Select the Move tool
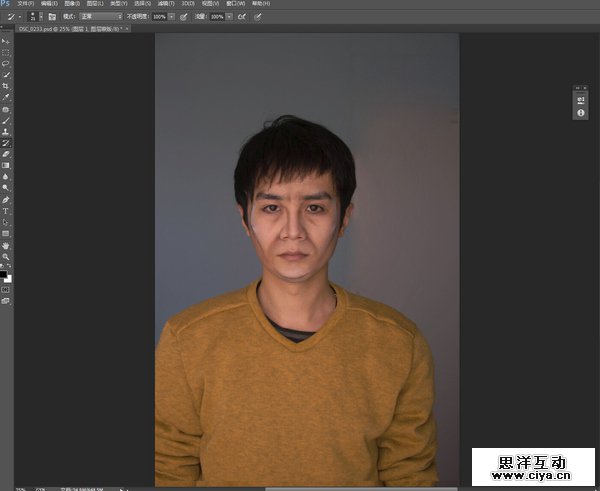The width and height of the screenshot is (600, 491). click(x=5, y=41)
